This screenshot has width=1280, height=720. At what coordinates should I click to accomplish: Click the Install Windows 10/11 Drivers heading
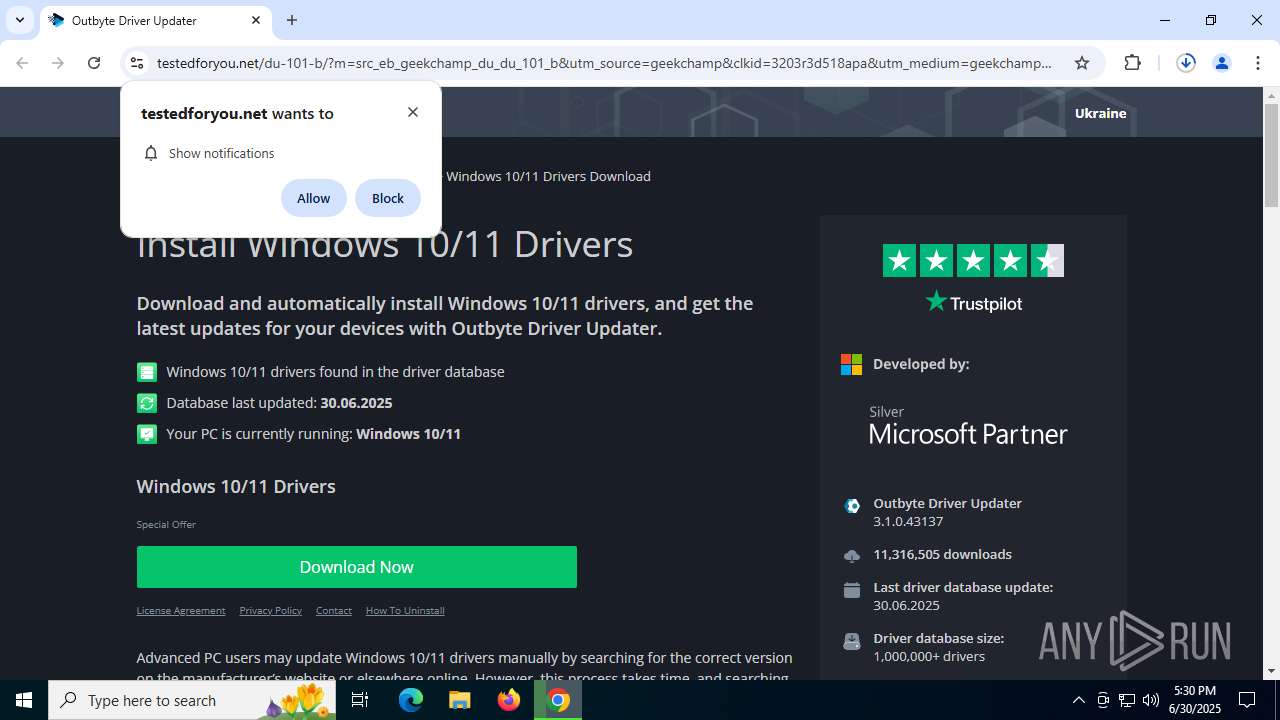[384, 244]
